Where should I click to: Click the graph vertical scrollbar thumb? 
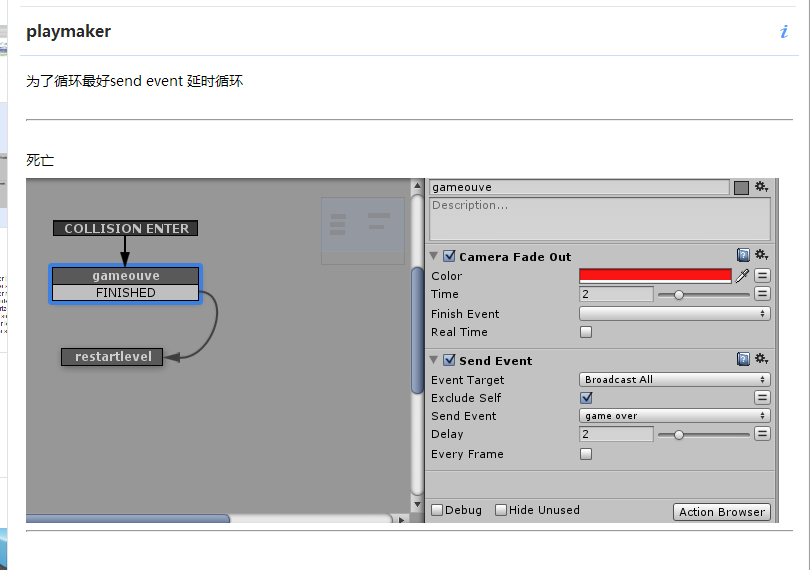click(x=417, y=331)
